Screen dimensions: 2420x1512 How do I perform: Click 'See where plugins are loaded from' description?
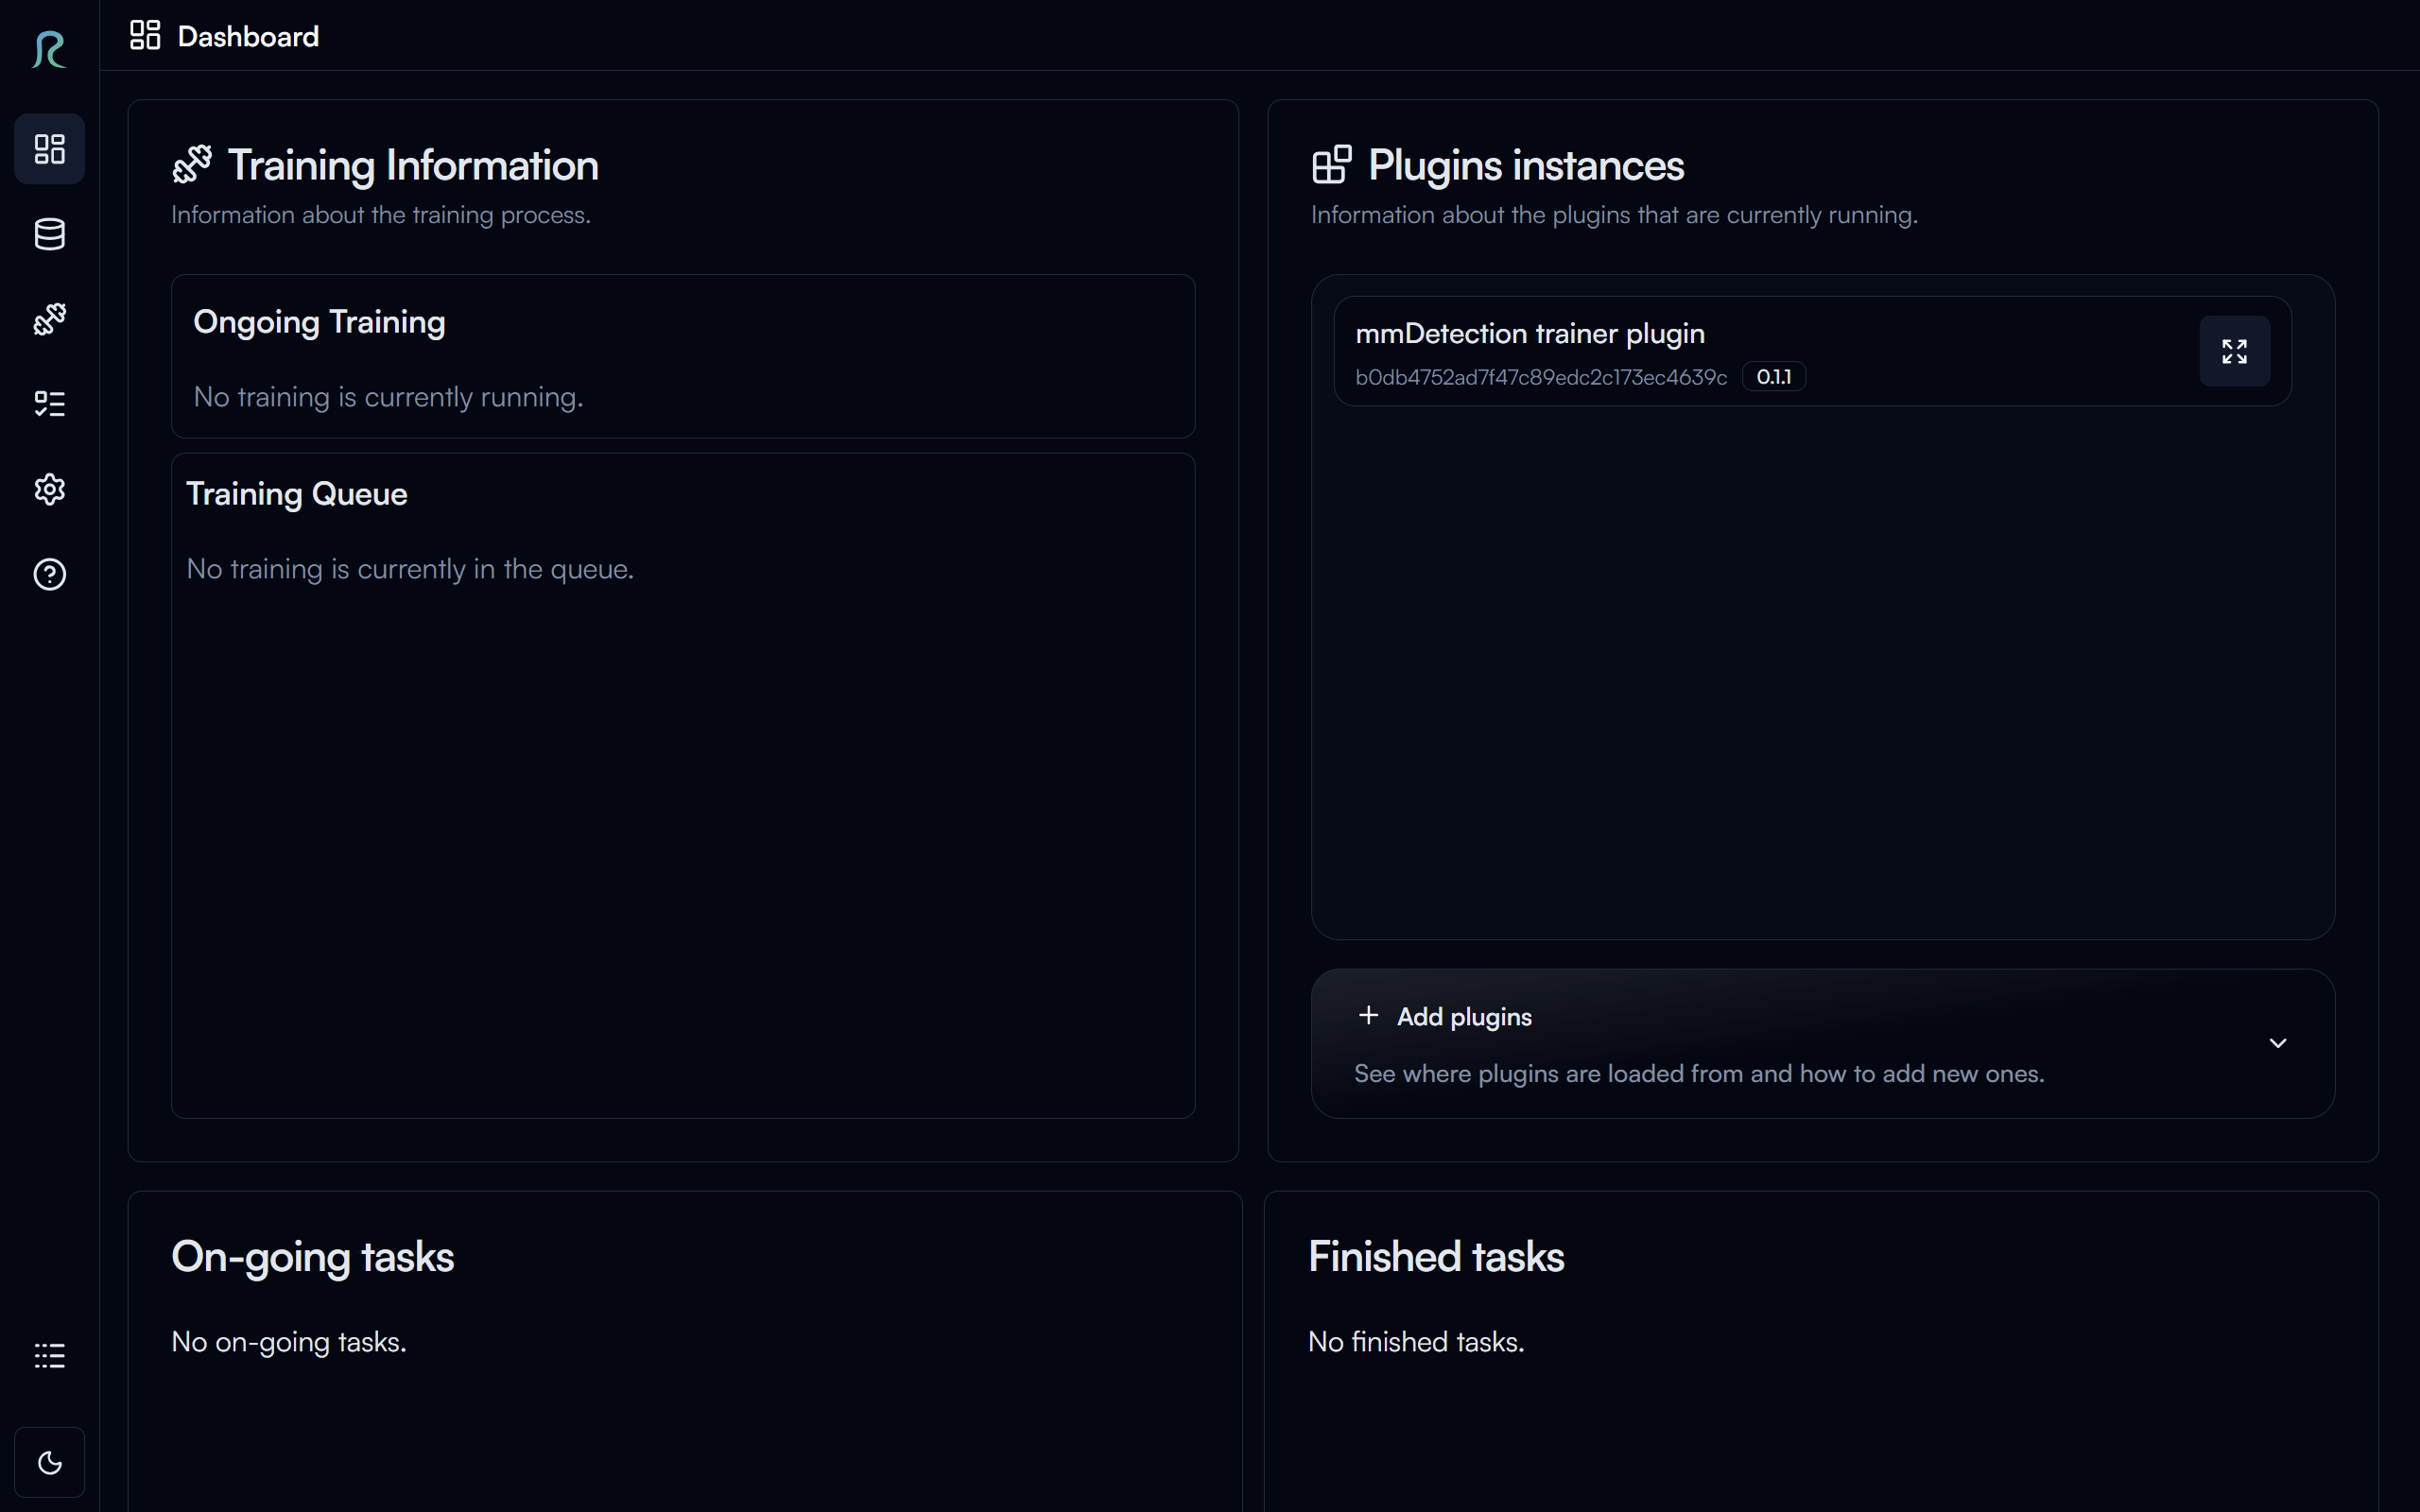click(1698, 1074)
